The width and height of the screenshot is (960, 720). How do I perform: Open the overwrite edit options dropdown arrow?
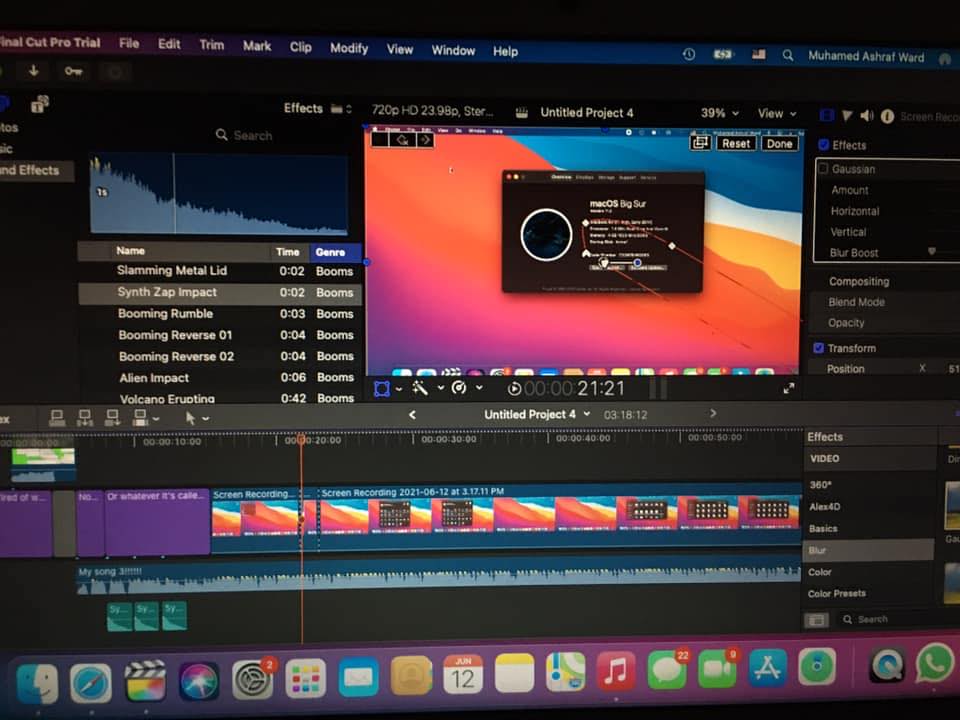pos(157,419)
